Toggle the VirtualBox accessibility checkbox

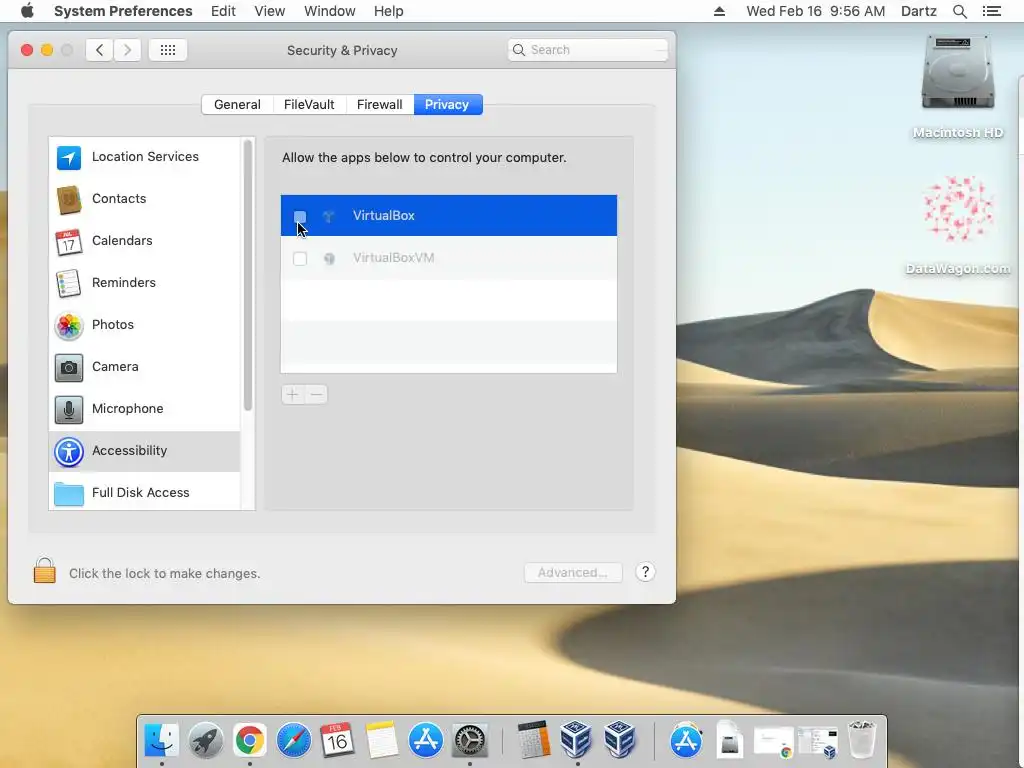click(300, 216)
